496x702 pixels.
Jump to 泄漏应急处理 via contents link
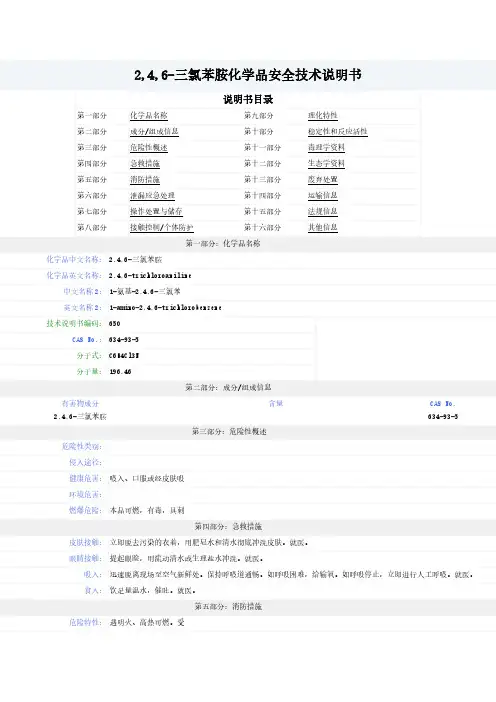pos(152,196)
